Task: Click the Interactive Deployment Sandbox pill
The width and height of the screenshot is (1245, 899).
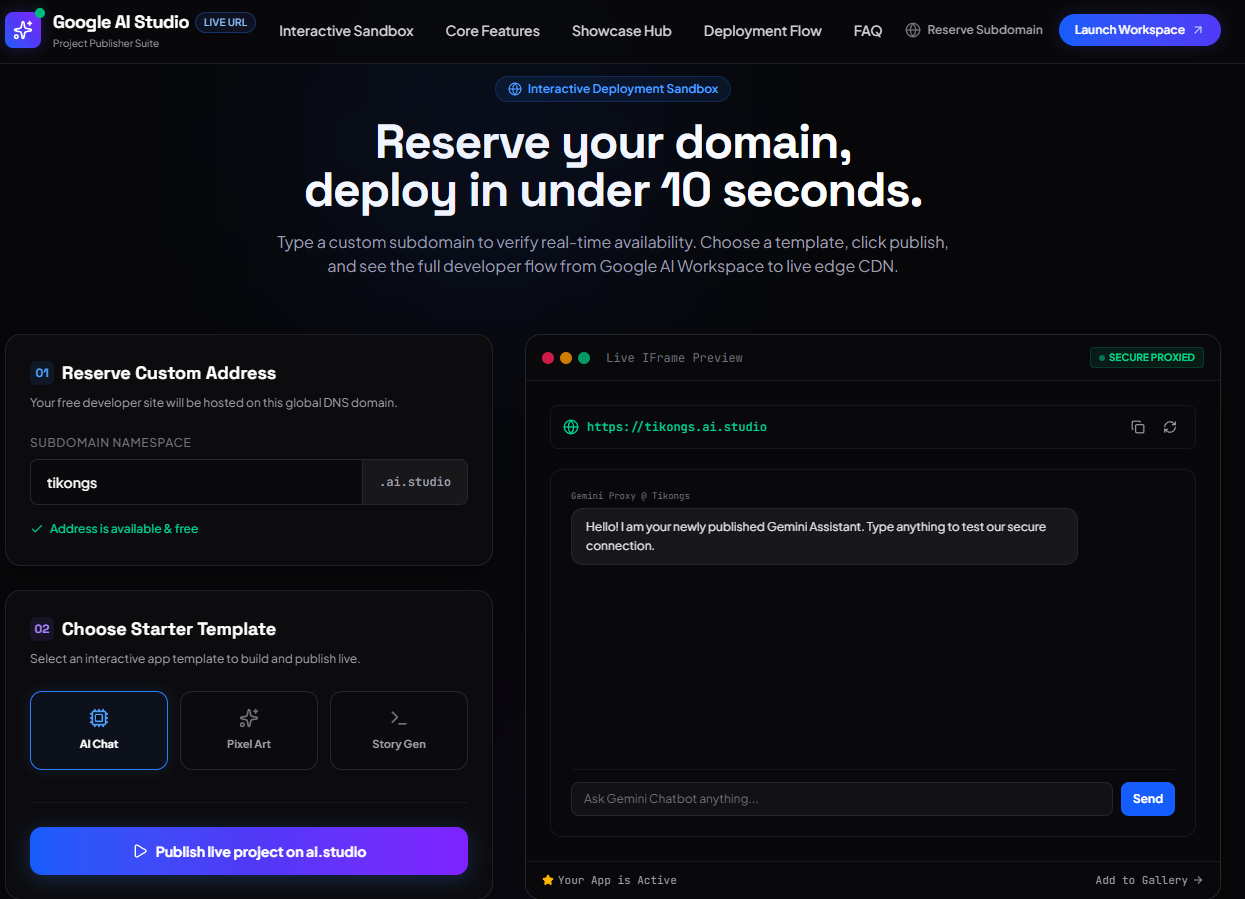Action: pos(613,89)
